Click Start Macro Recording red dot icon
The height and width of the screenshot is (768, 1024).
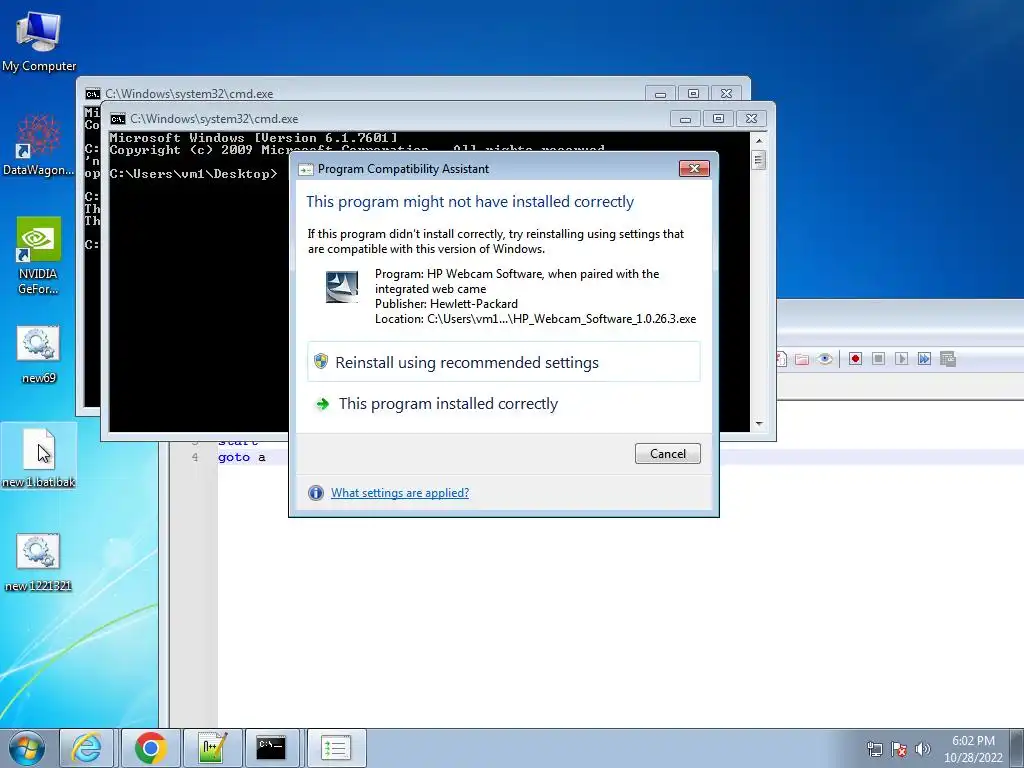855,359
